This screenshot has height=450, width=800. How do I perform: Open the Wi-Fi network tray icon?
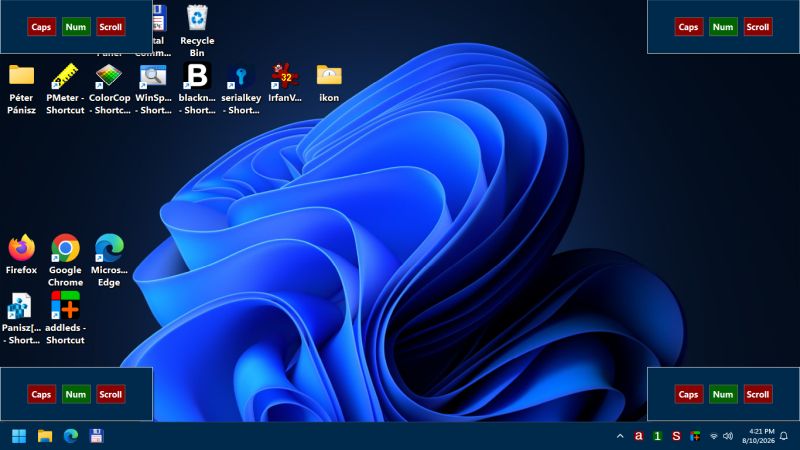[x=714, y=436]
